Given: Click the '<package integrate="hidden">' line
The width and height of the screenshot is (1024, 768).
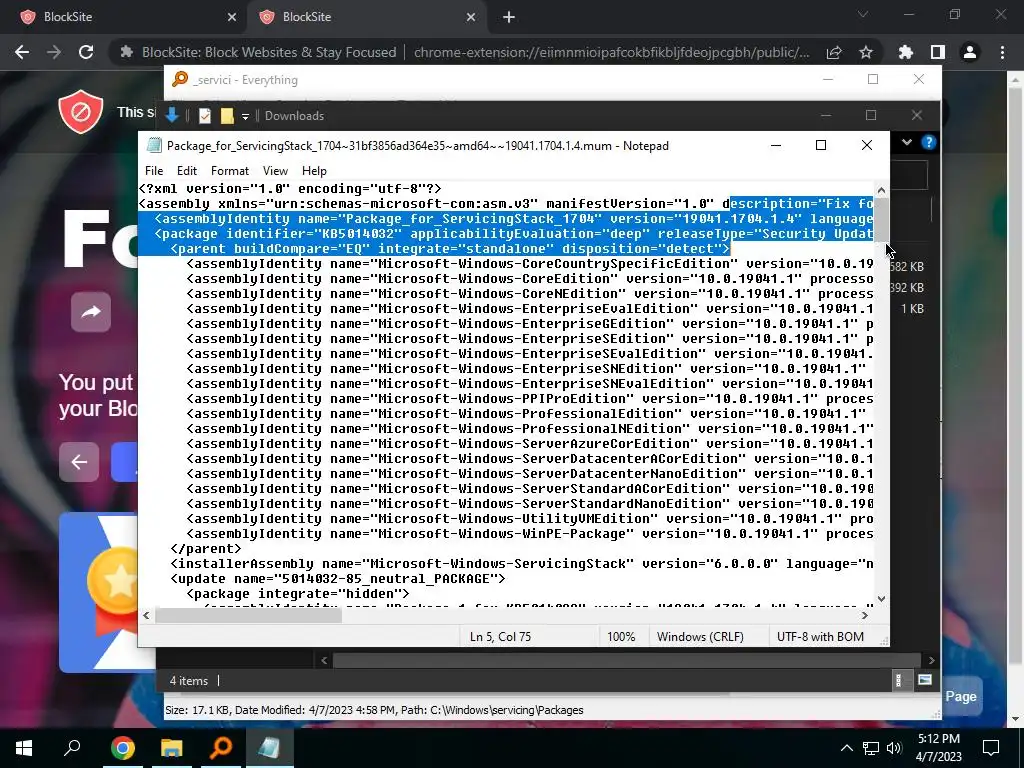Looking at the screenshot, I should [298, 594].
